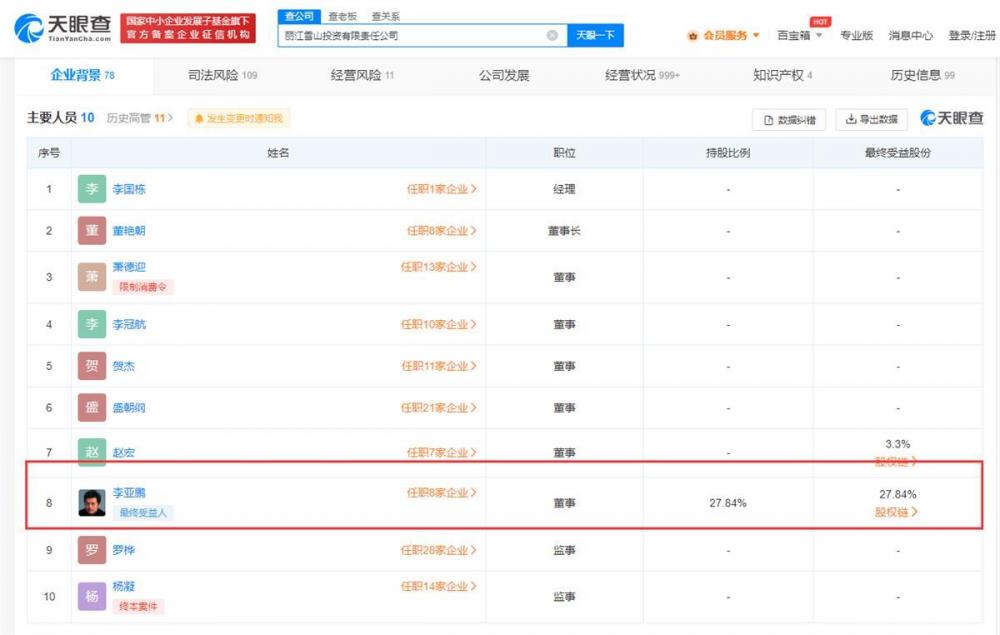Clear the search box with the X icon
Screen dimensions: 1000x635
[x=552, y=35]
